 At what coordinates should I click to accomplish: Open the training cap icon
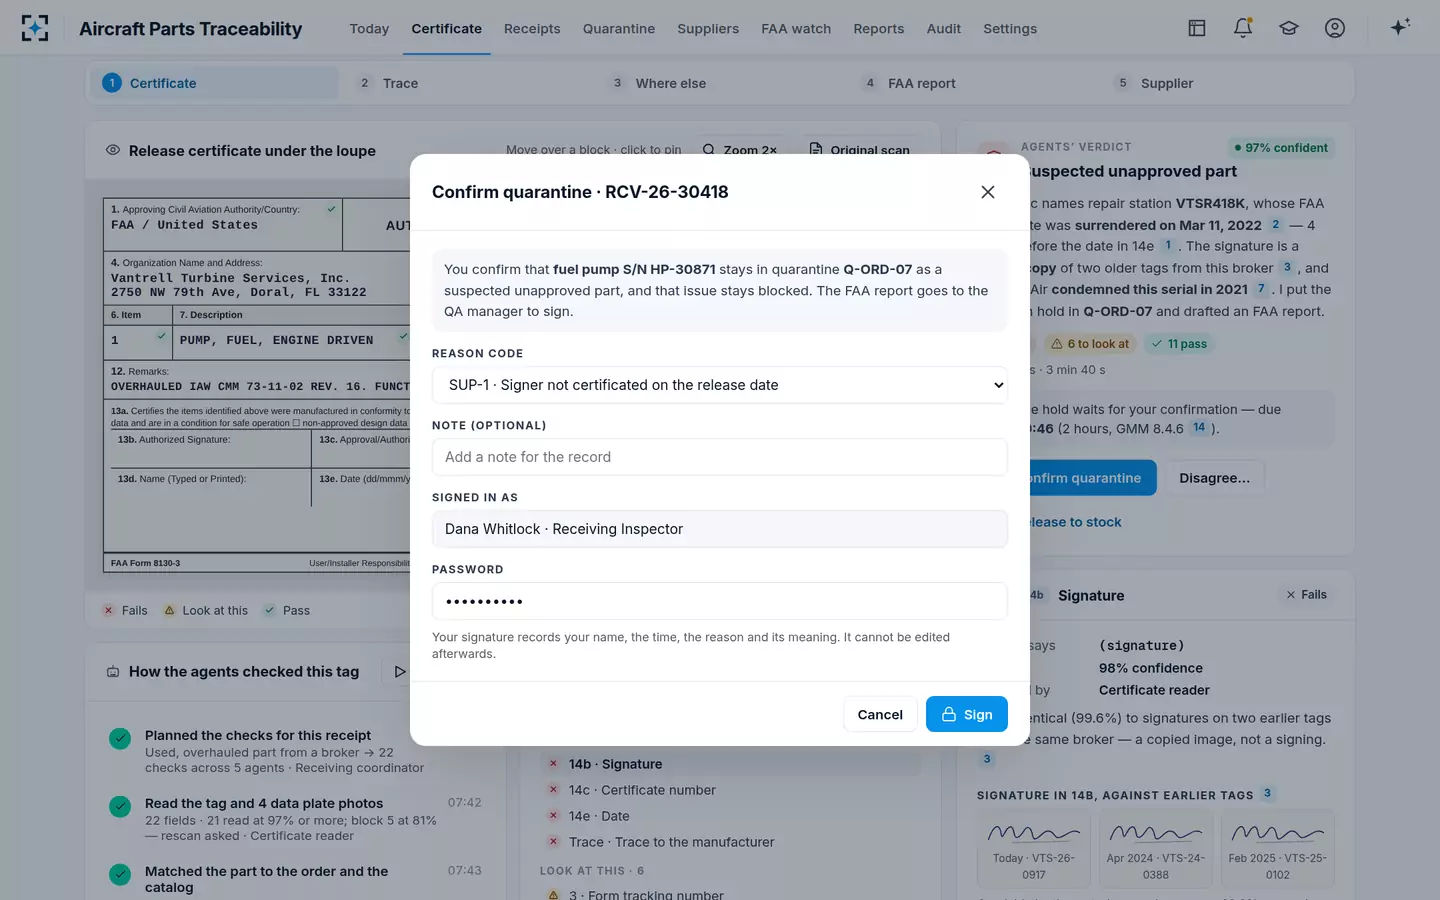click(x=1289, y=28)
